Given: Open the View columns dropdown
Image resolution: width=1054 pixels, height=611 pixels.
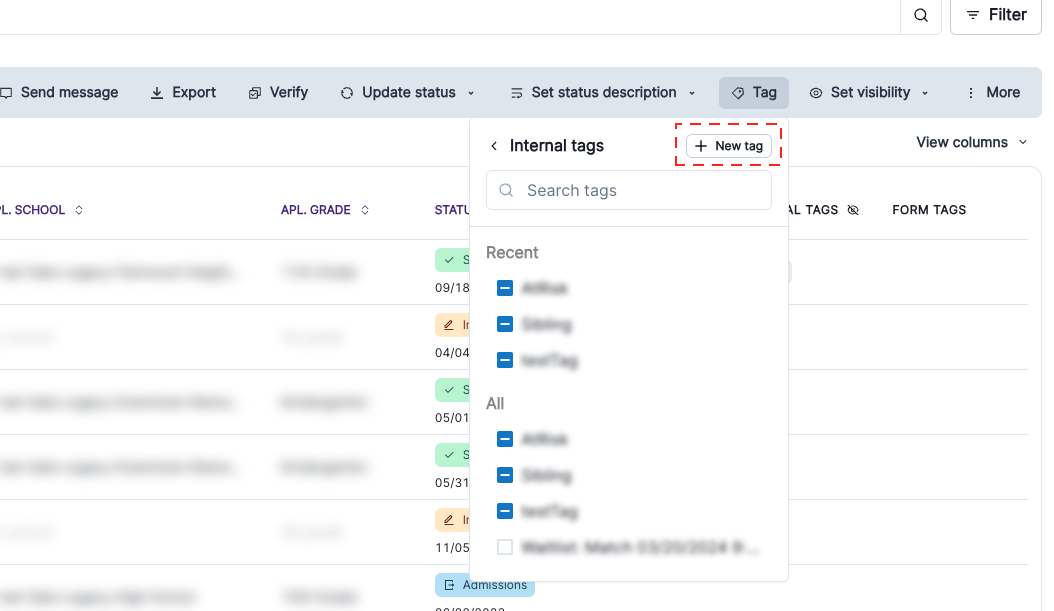Looking at the screenshot, I should pos(970,142).
